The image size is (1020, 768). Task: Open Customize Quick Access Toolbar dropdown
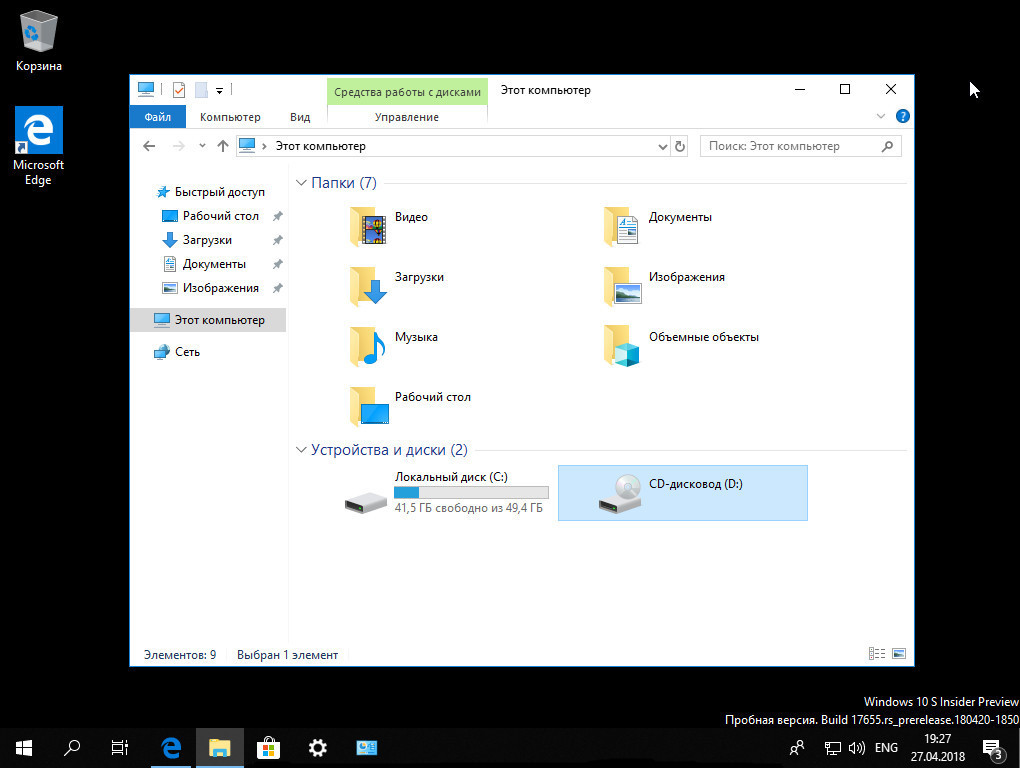(x=220, y=90)
